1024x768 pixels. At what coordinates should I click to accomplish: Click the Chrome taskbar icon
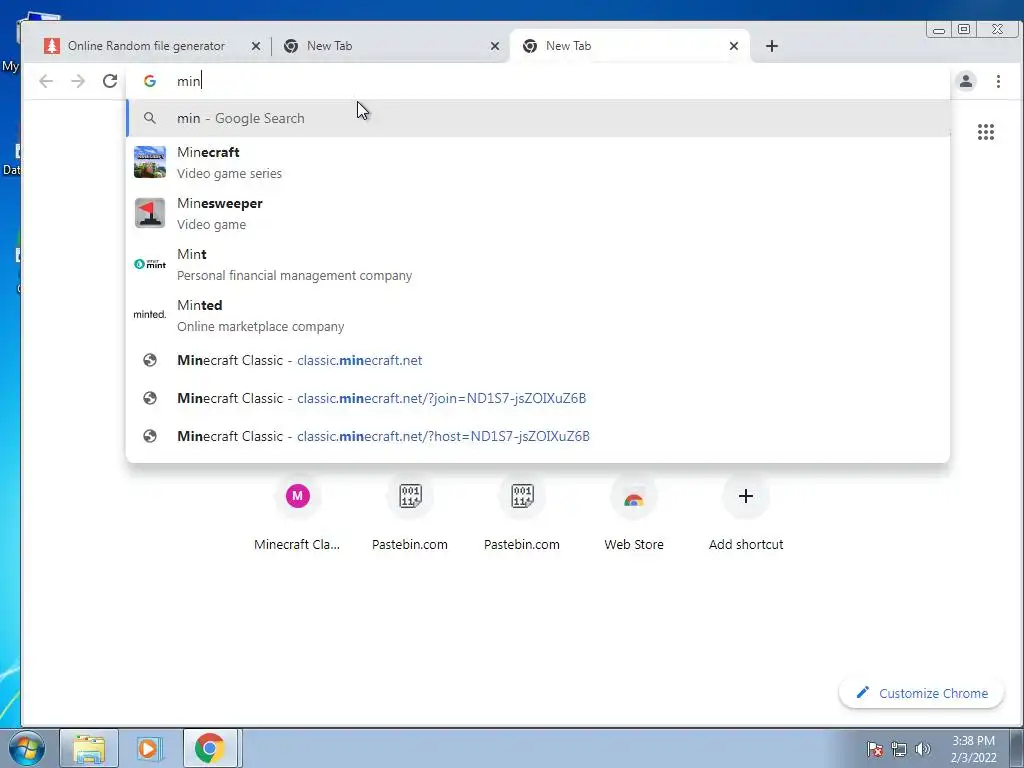209,748
